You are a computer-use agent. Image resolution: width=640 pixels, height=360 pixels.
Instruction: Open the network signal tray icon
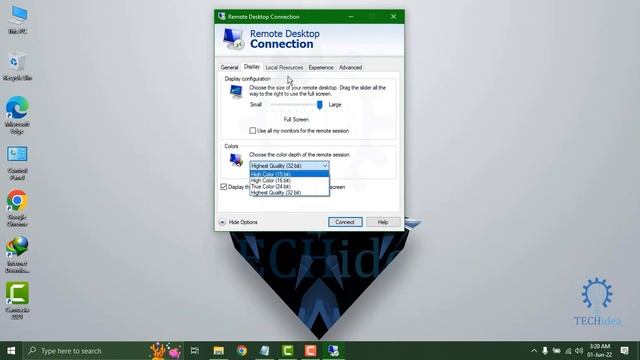[568, 351]
